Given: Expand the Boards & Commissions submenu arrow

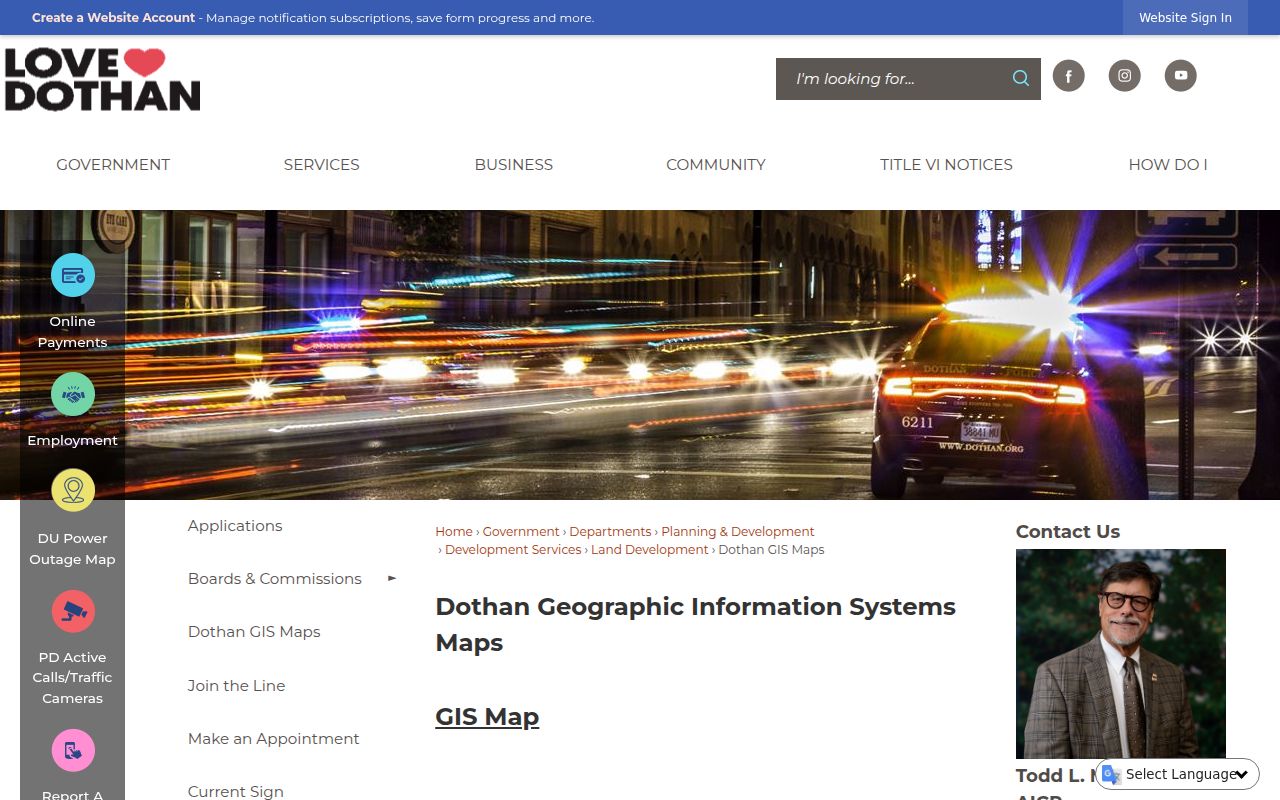Looking at the screenshot, I should 392,578.
